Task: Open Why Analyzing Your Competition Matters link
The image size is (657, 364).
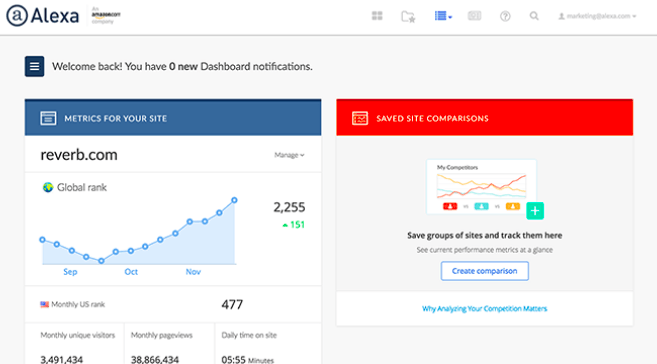Action: click(484, 309)
